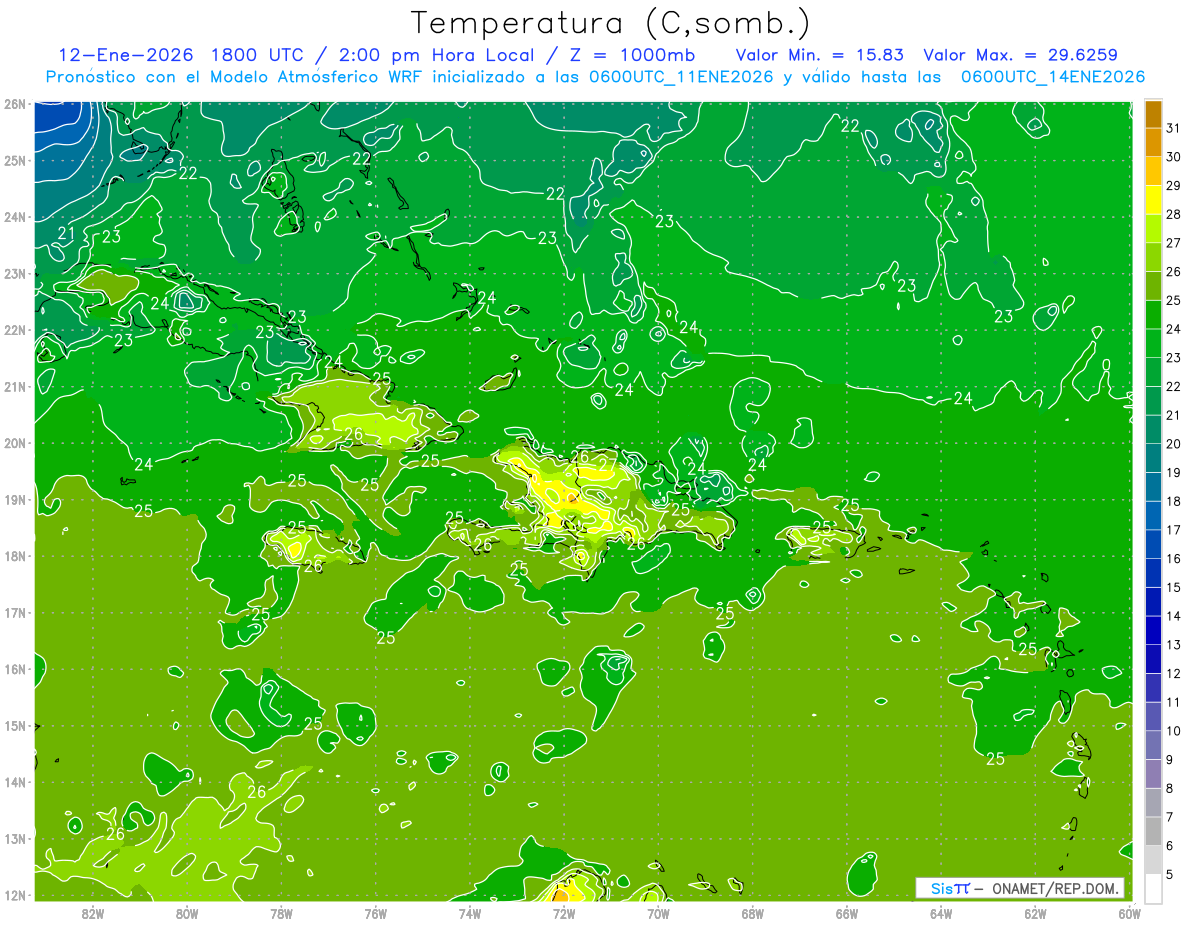Image resolution: width=1200 pixels, height=927 pixels.
Task: Click latitude axis label 21N
Action: click(14, 386)
